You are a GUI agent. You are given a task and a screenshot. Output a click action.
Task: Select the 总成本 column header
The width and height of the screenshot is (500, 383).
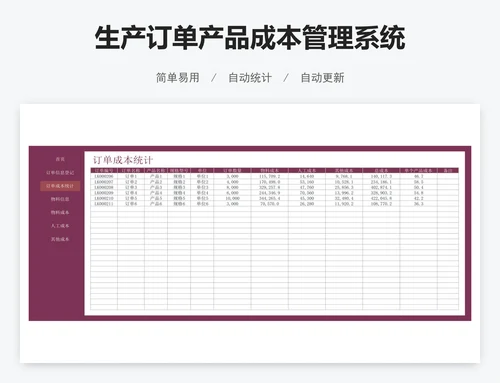coord(381,171)
